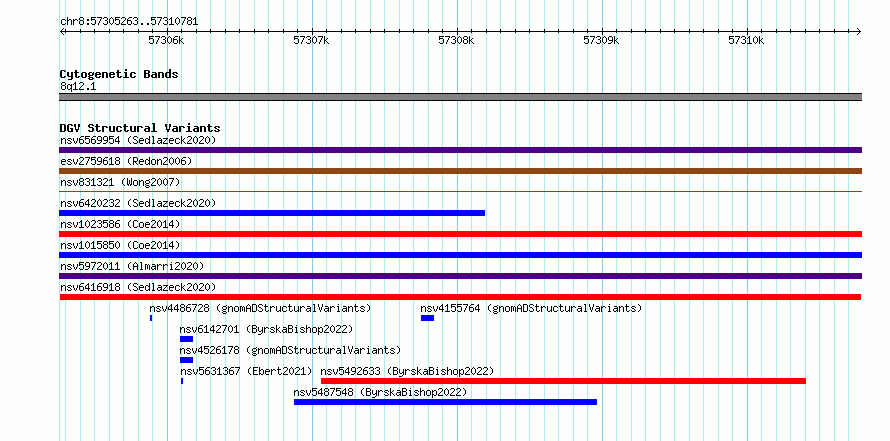Click the gray 8q12.1 cytogenetic band bar
This screenshot has height=441, width=890.
click(460, 97)
